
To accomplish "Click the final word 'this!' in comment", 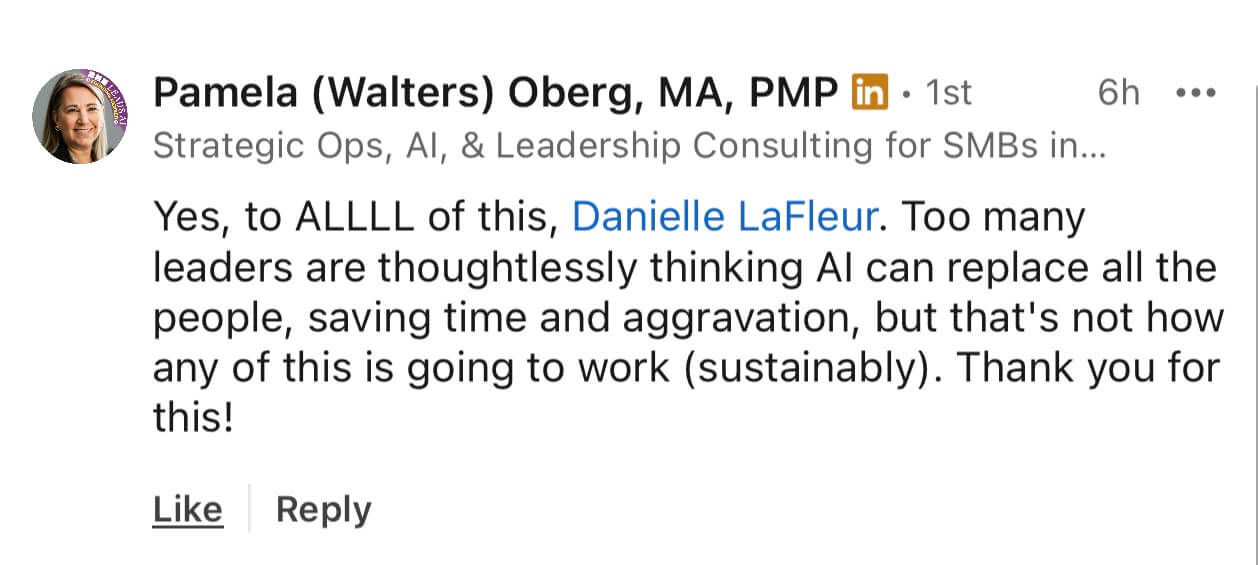I will (192, 418).
